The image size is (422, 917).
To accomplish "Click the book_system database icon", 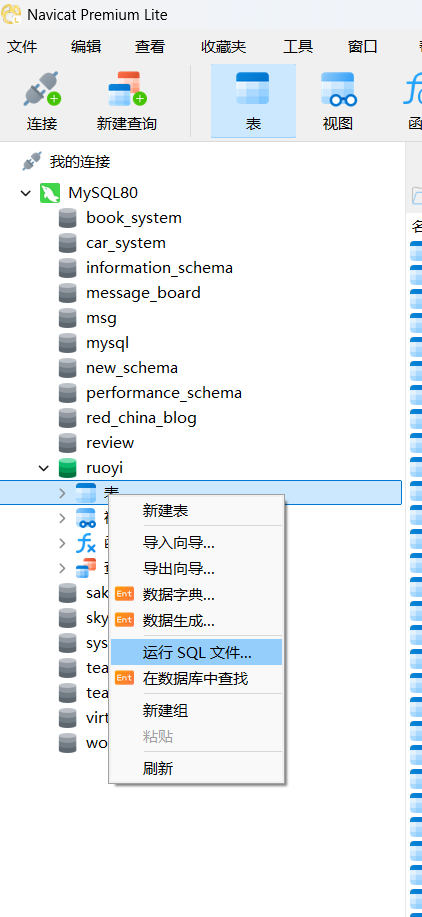I will point(68,218).
